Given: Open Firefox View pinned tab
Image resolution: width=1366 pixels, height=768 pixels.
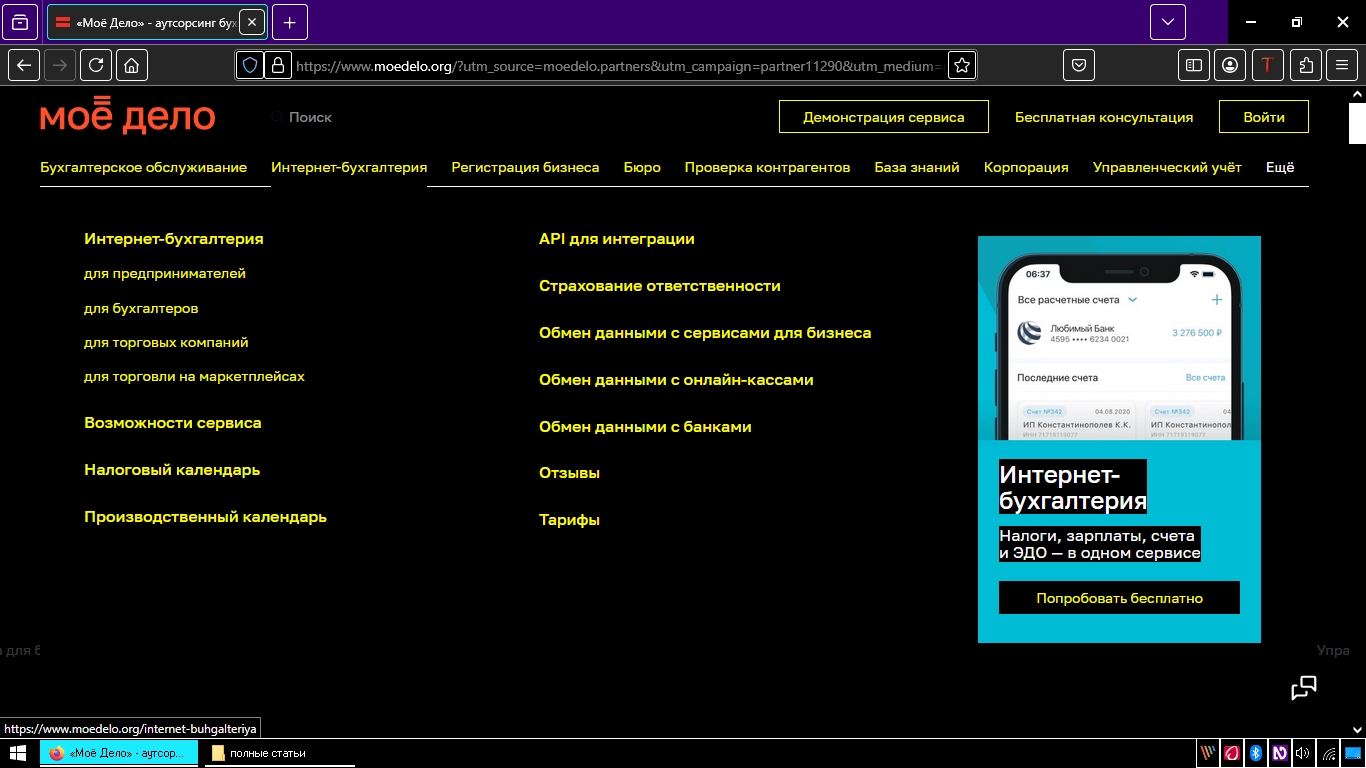Looking at the screenshot, I should (21, 22).
